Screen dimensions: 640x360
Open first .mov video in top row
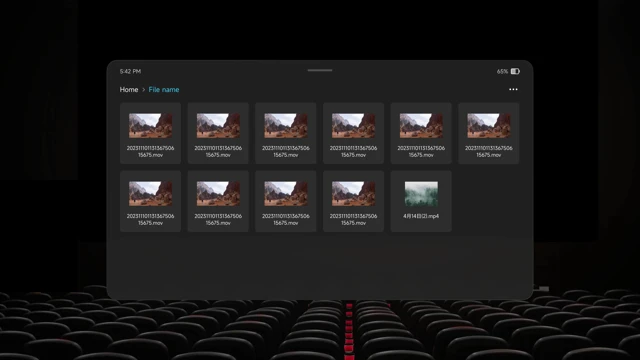[x=150, y=133]
